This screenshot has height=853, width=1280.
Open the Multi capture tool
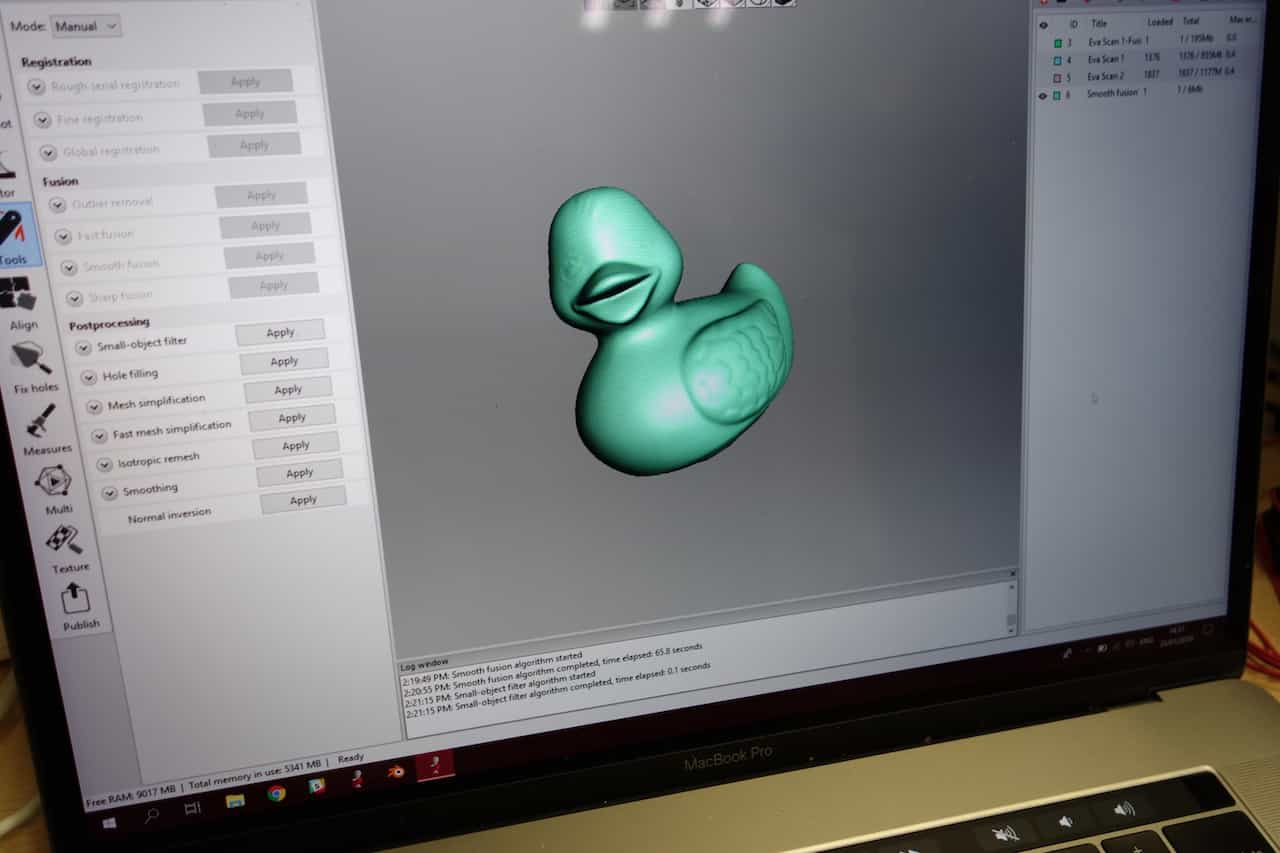(56, 489)
